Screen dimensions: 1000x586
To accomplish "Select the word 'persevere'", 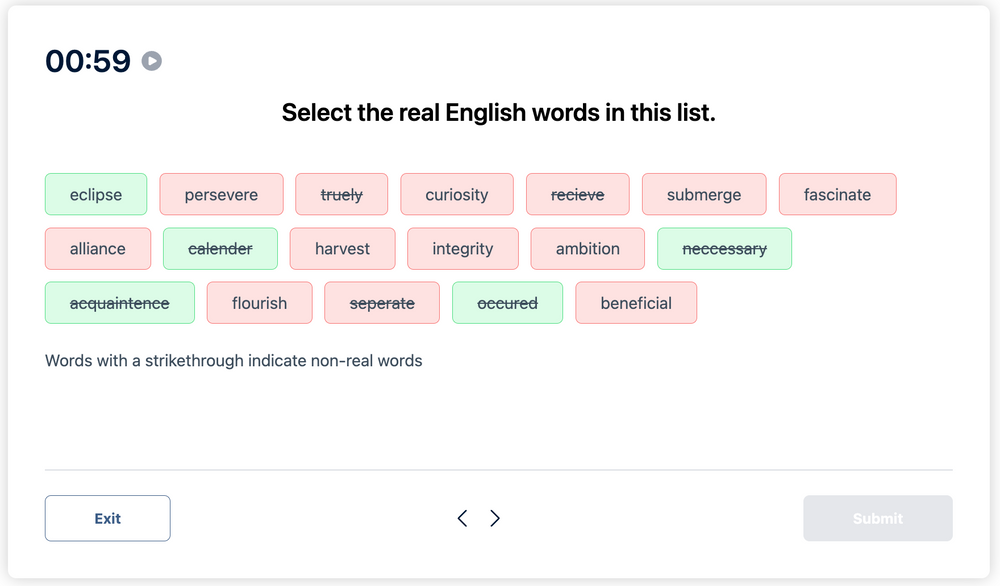I will pyautogui.click(x=221, y=194).
